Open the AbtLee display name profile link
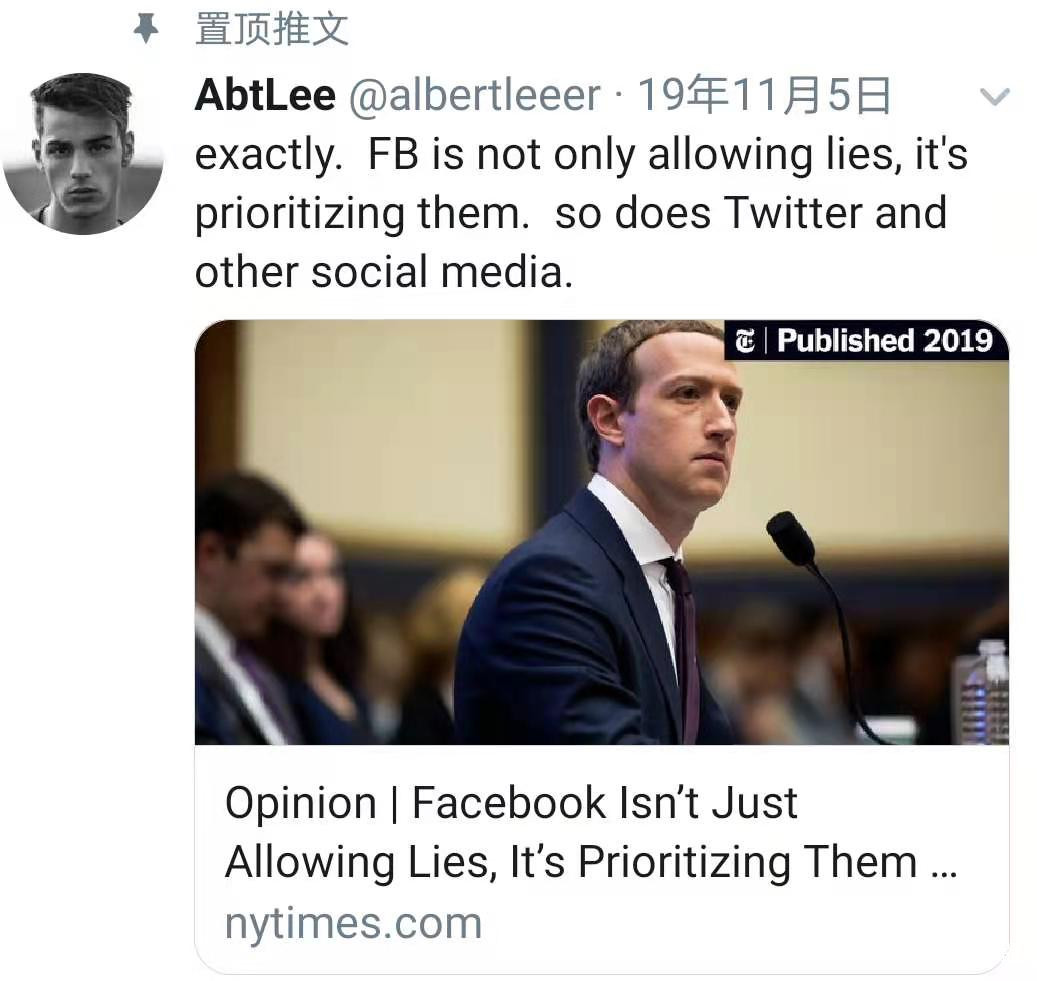 [x=265, y=96]
